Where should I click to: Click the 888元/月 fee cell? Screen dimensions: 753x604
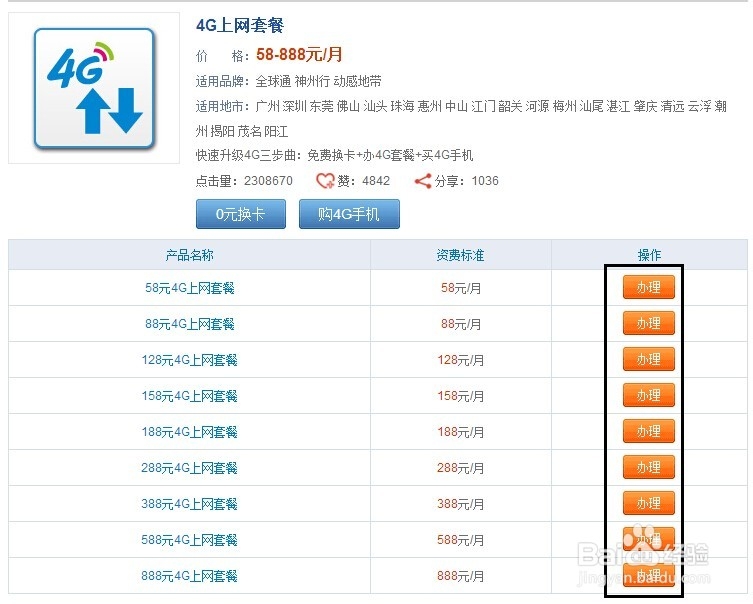coord(461,576)
